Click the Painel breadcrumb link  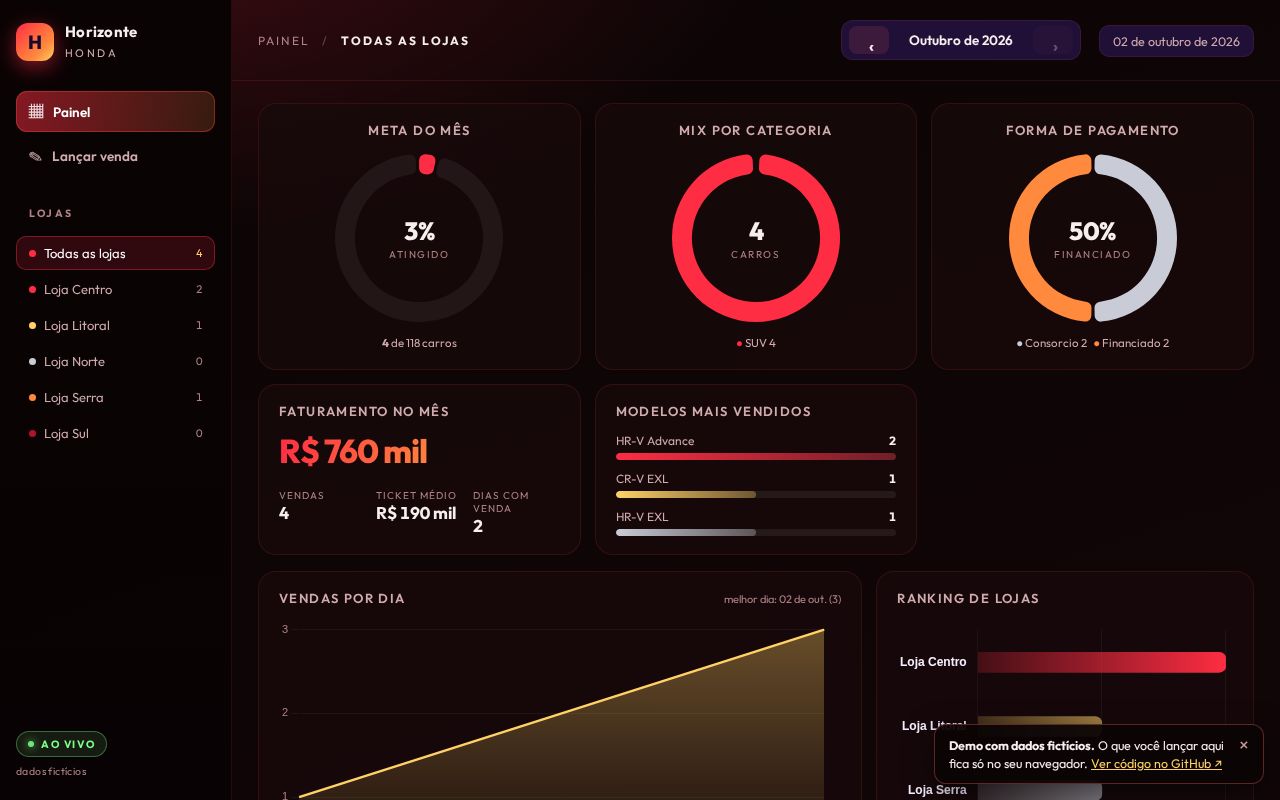coord(283,41)
